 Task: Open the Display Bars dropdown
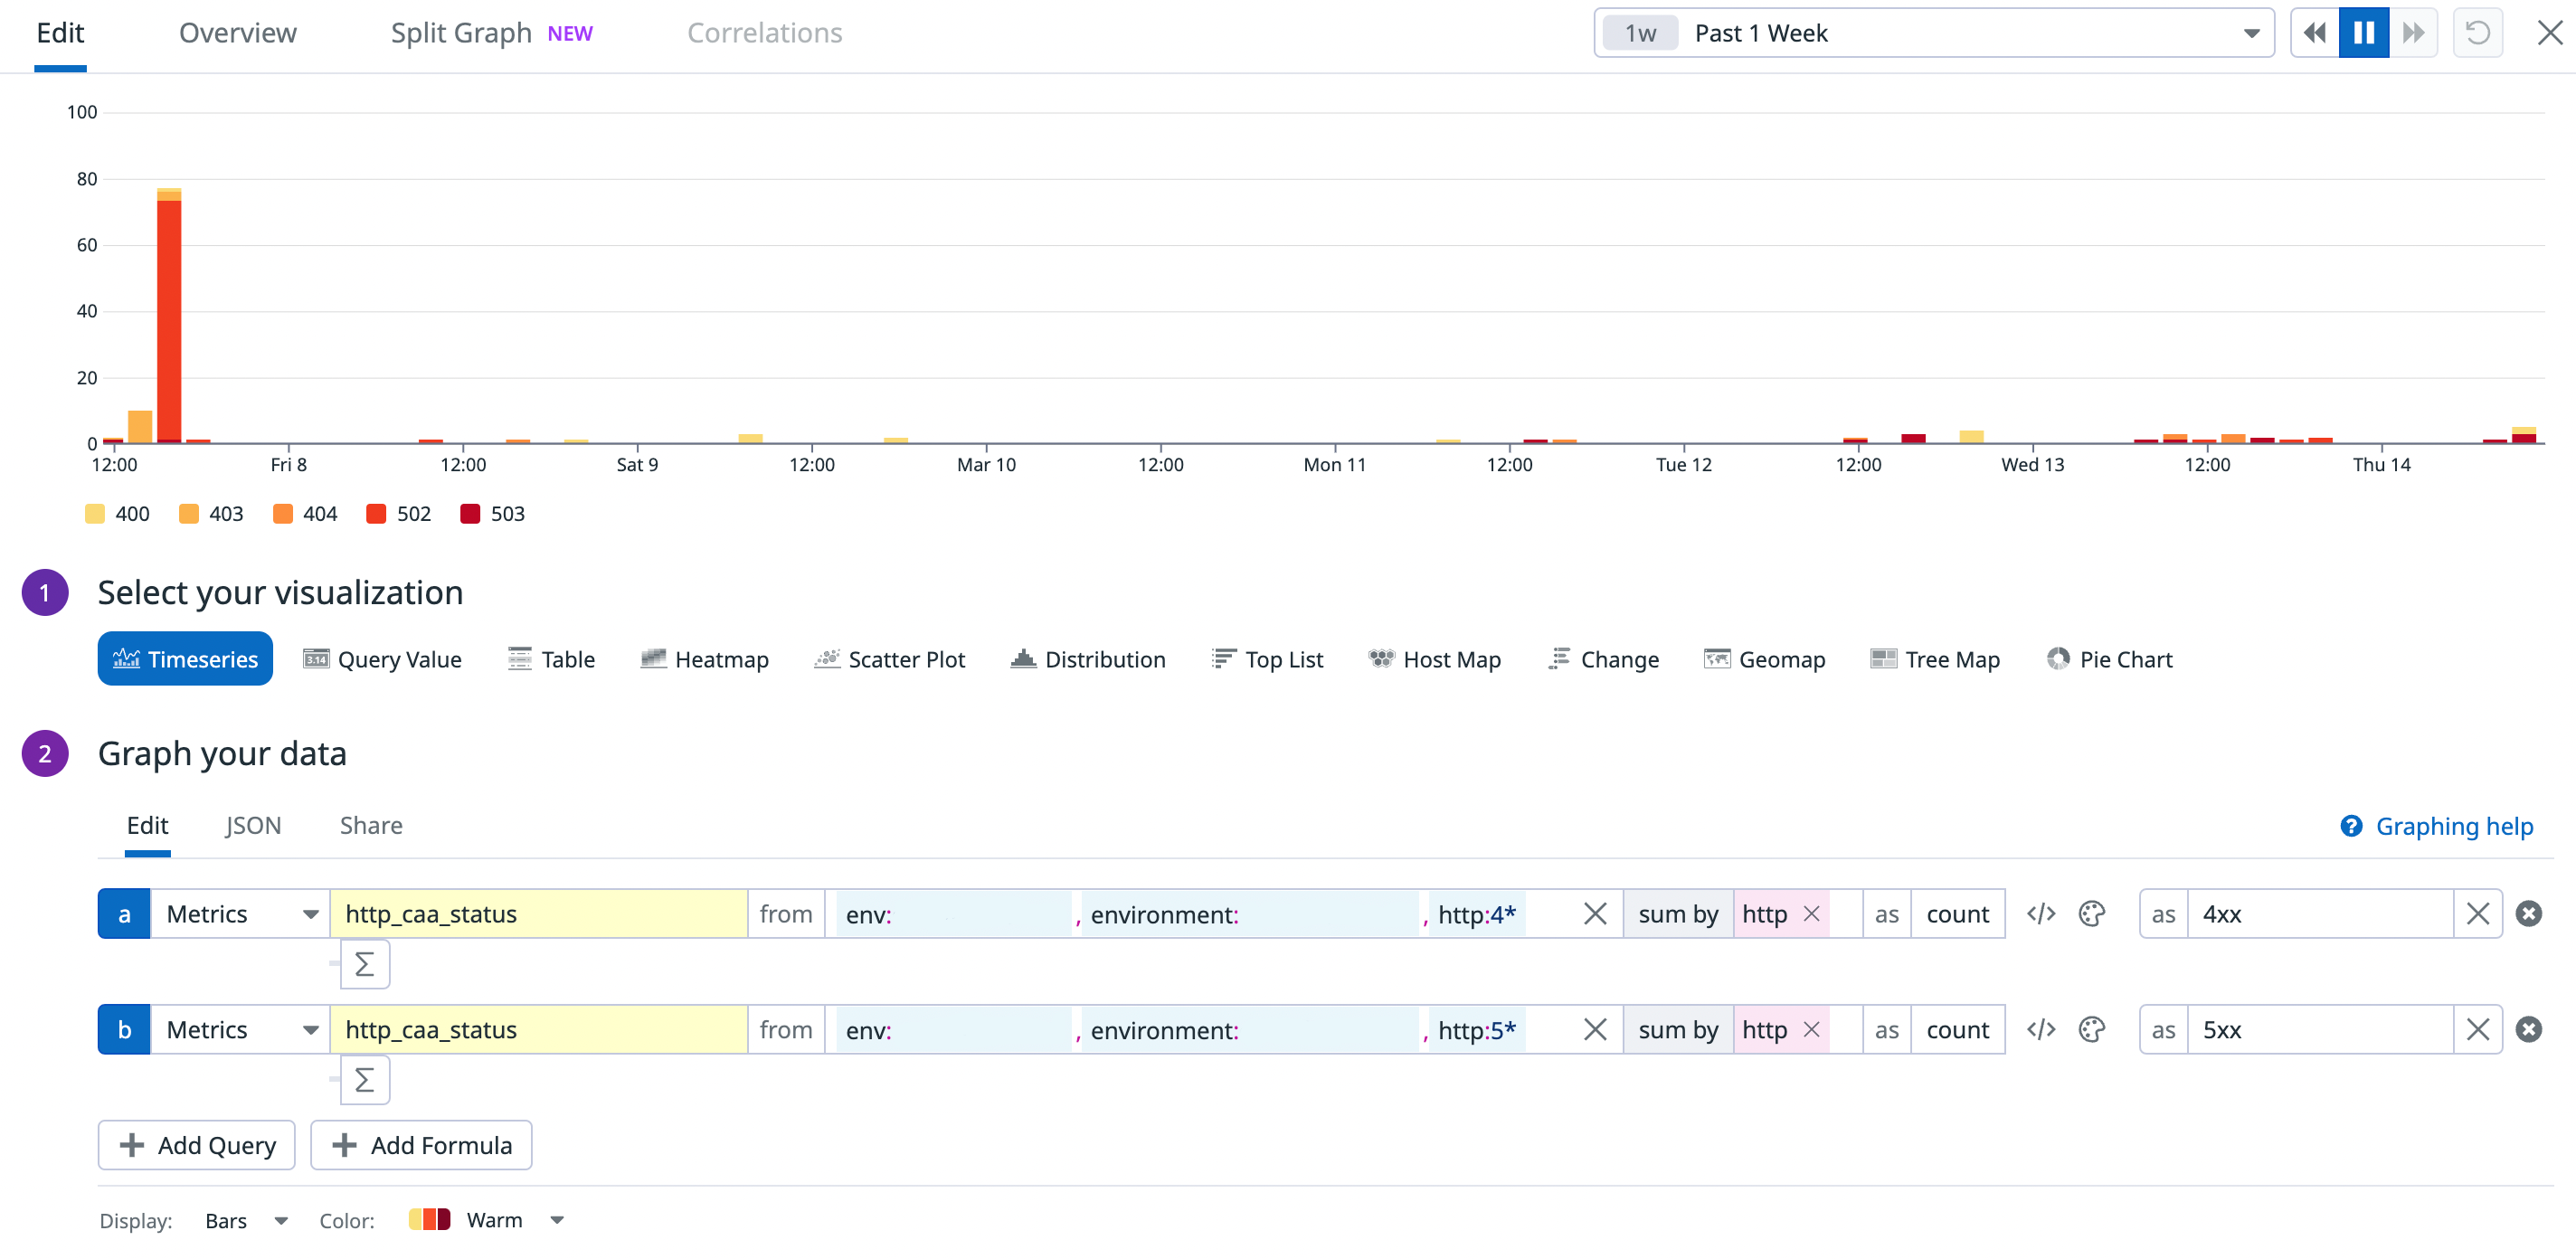click(245, 1220)
